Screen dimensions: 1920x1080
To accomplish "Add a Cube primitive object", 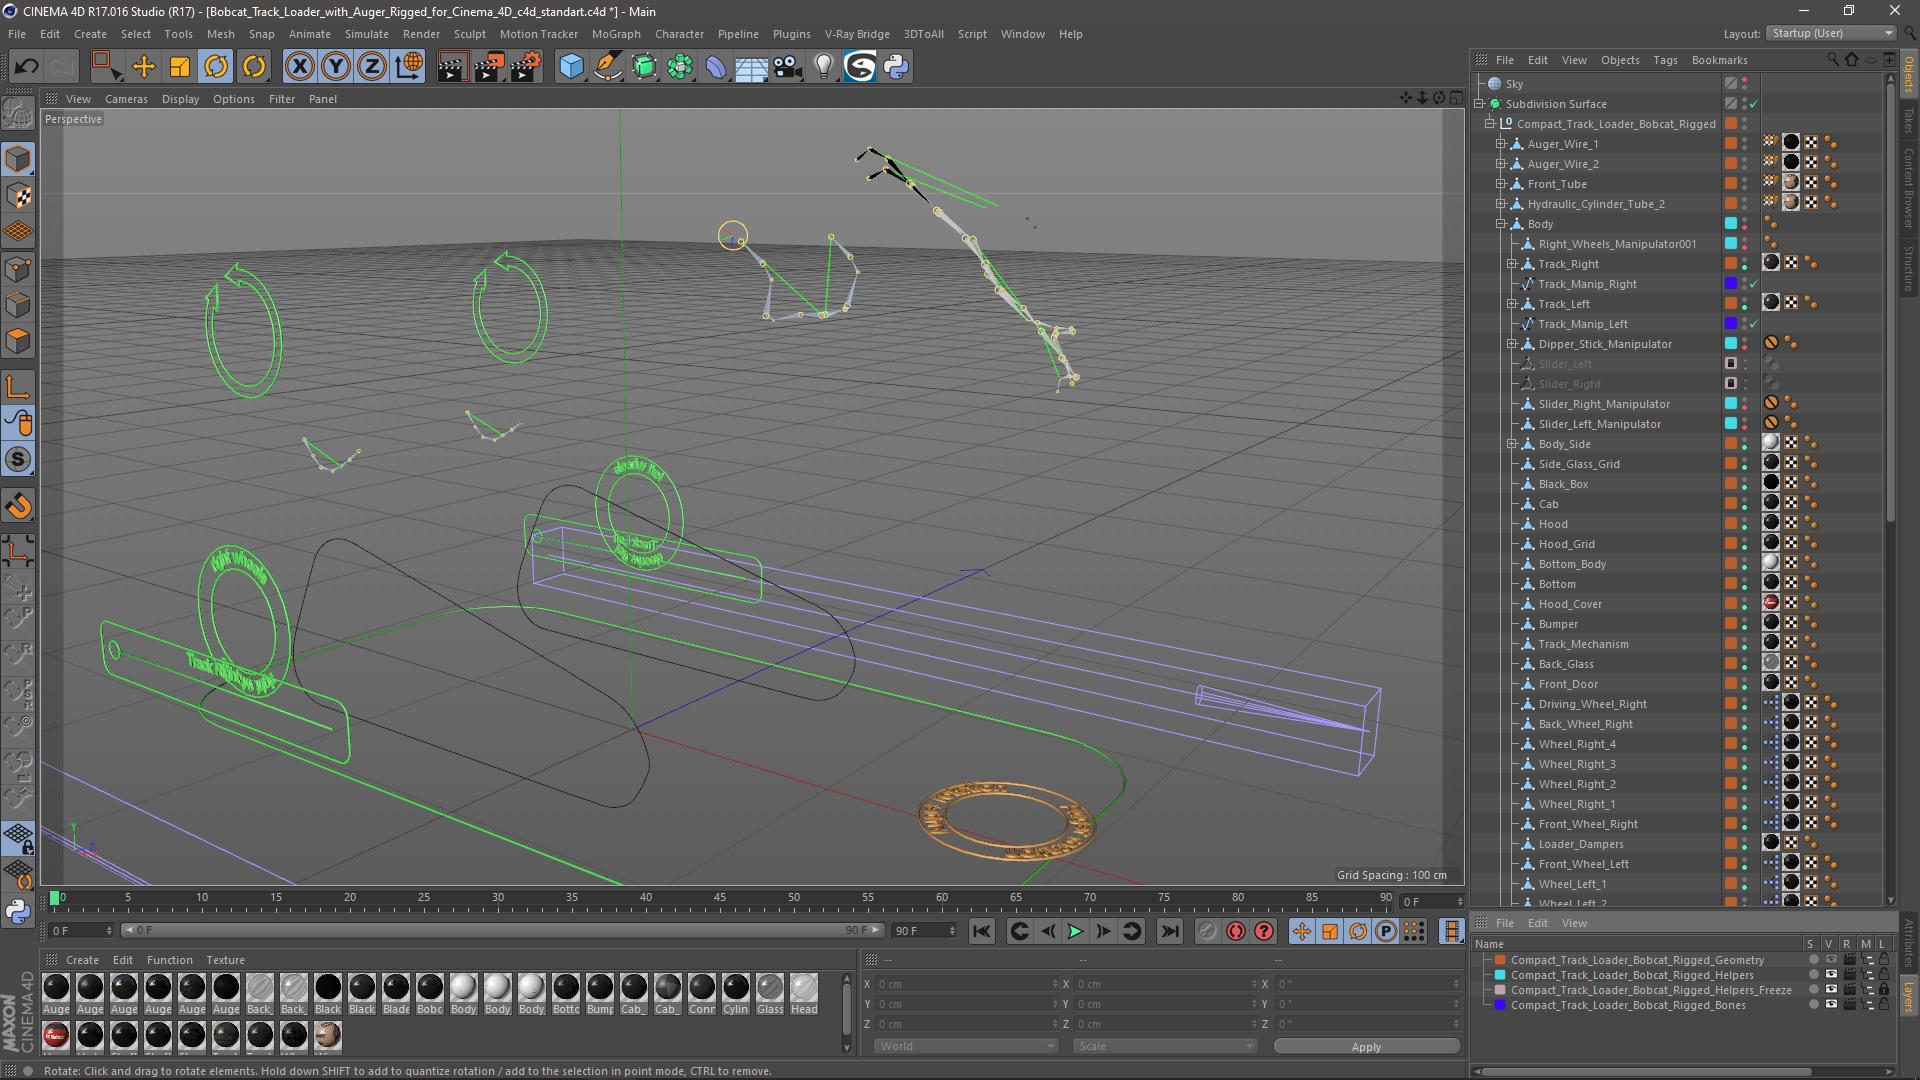I will pyautogui.click(x=571, y=67).
